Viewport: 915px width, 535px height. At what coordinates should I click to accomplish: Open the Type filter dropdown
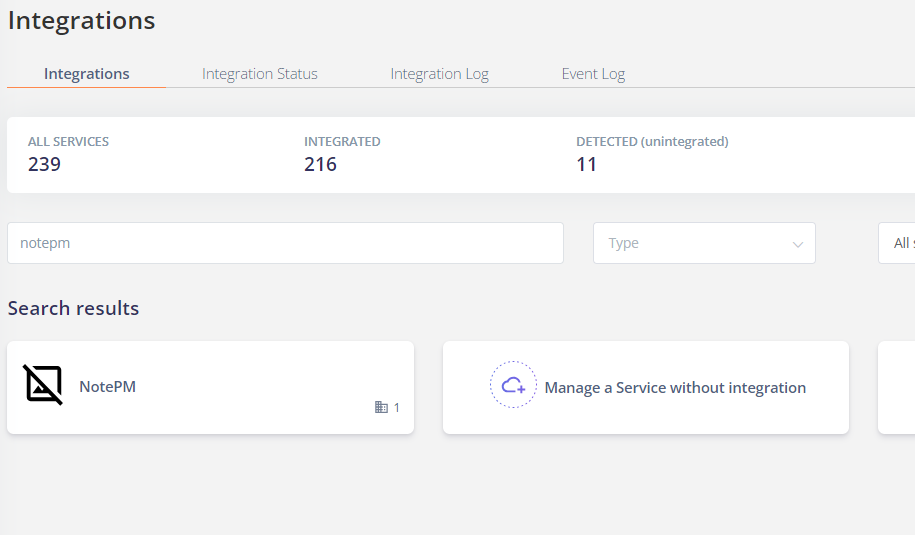(704, 243)
